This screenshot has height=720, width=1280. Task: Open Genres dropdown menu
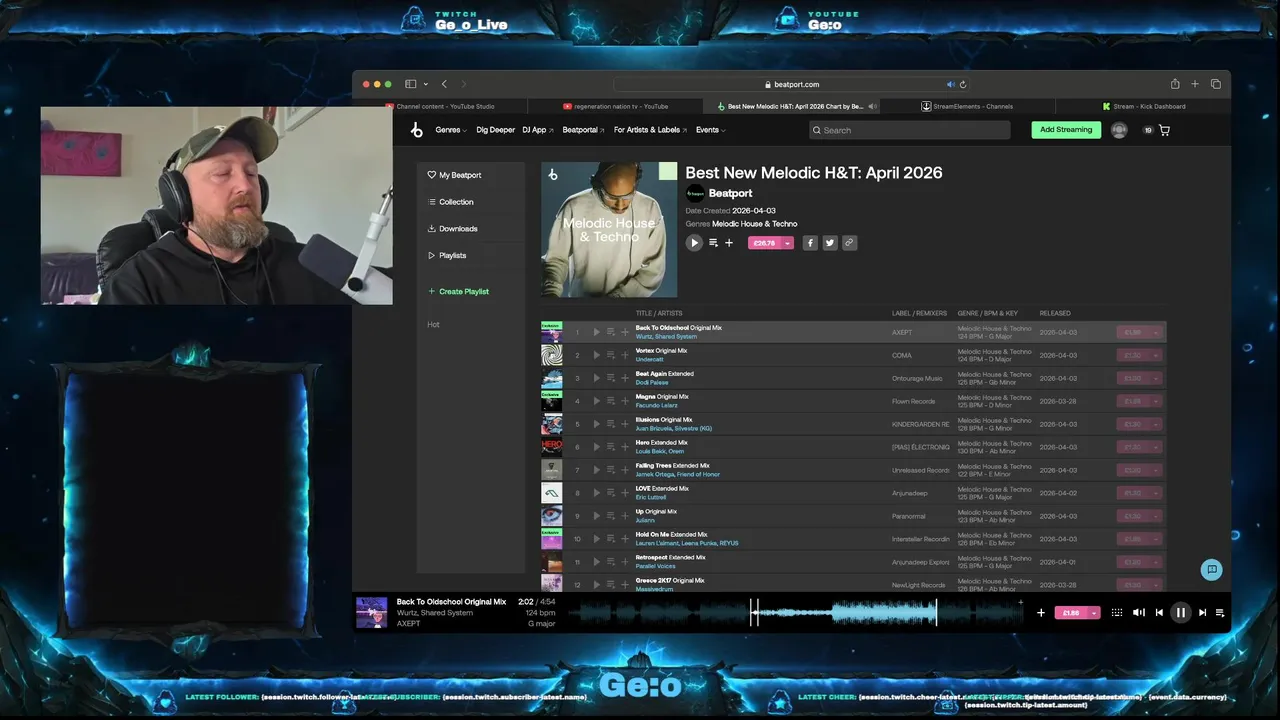point(450,130)
